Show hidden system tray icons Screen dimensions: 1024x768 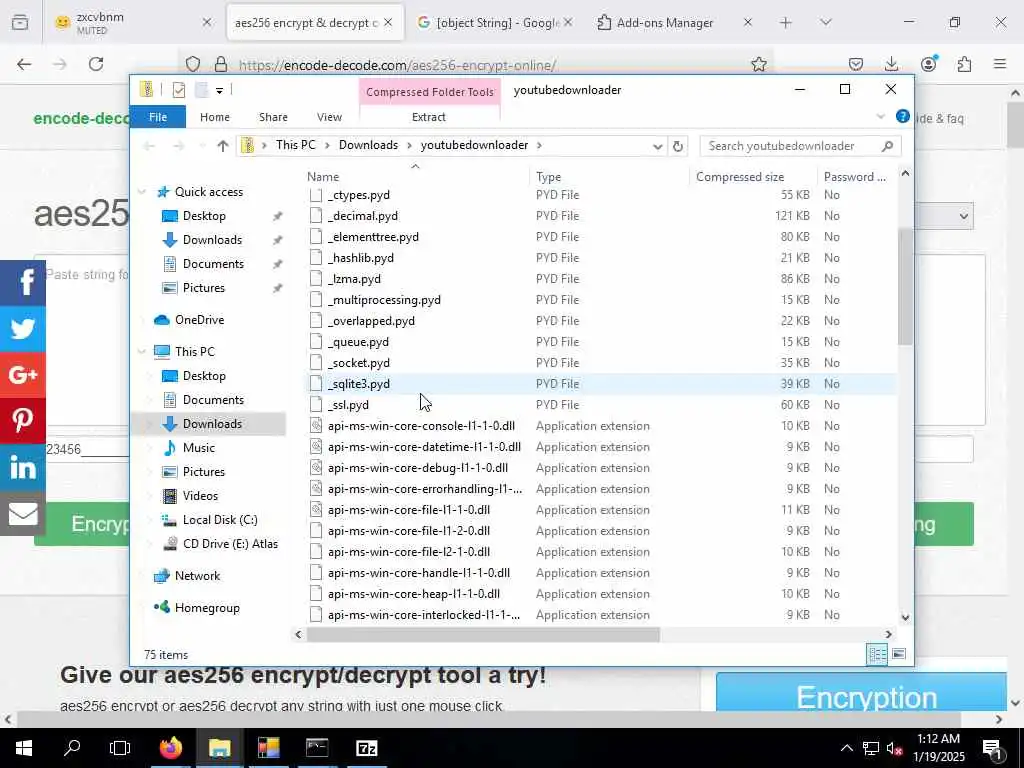pos(846,748)
